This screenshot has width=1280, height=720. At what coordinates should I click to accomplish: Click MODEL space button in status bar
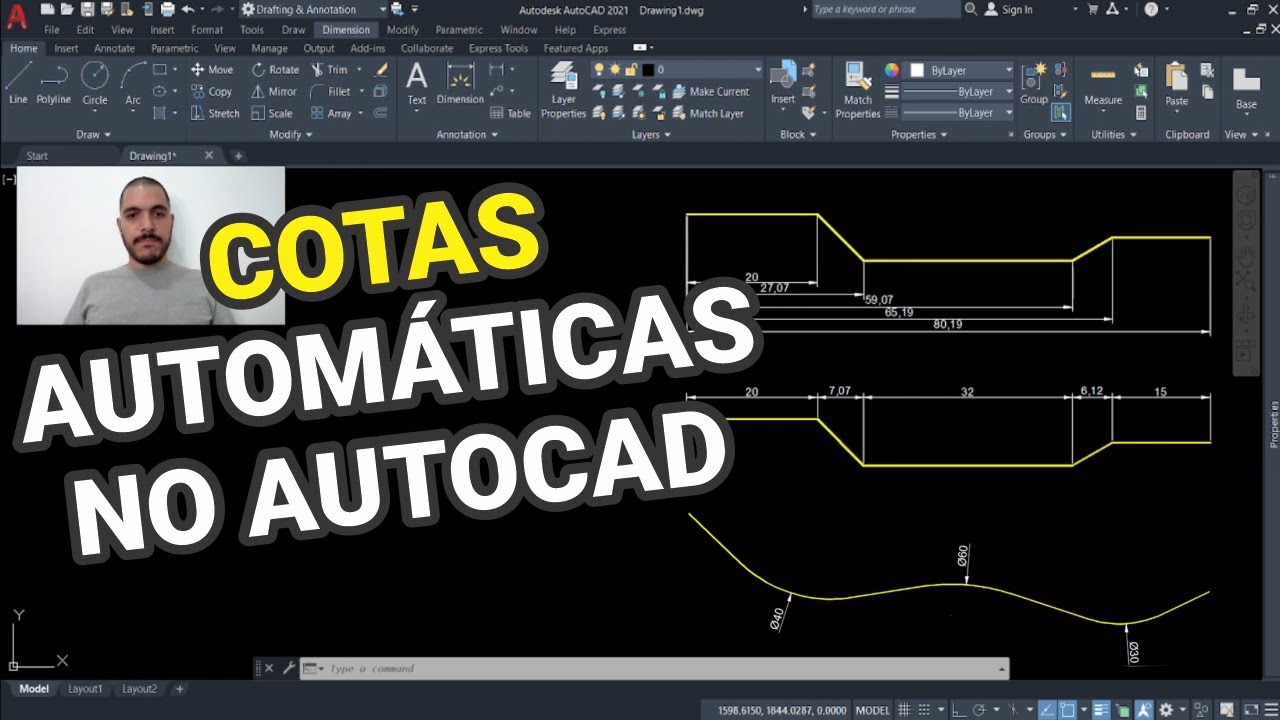pyautogui.click(x=873, y=710)
